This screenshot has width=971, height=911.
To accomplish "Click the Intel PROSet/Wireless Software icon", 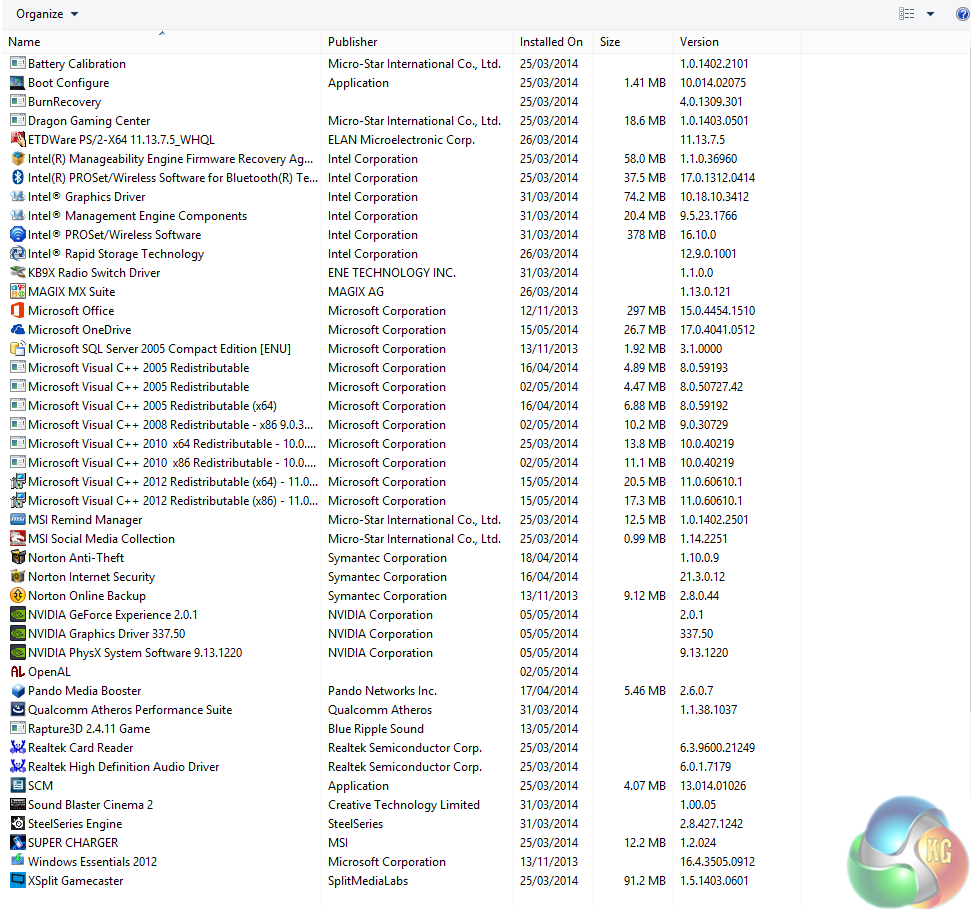I will click(18, 234).
